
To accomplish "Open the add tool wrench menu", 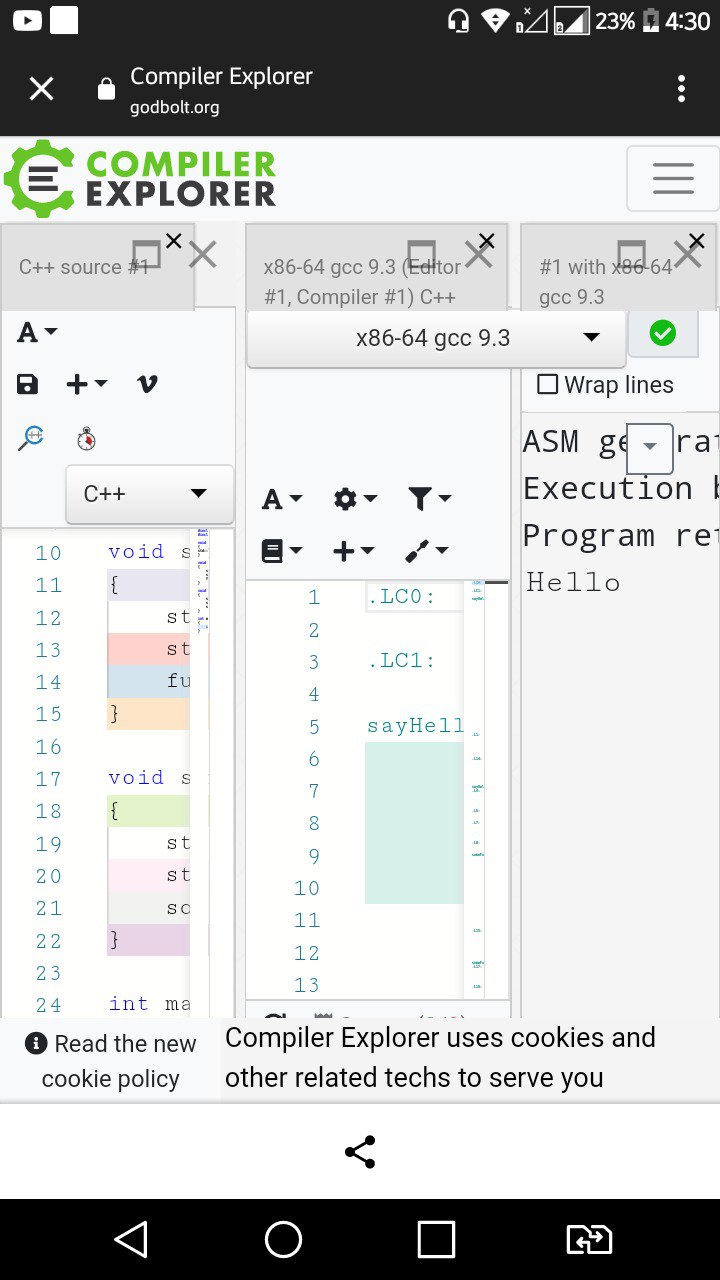I will click(x=428, y=551).
